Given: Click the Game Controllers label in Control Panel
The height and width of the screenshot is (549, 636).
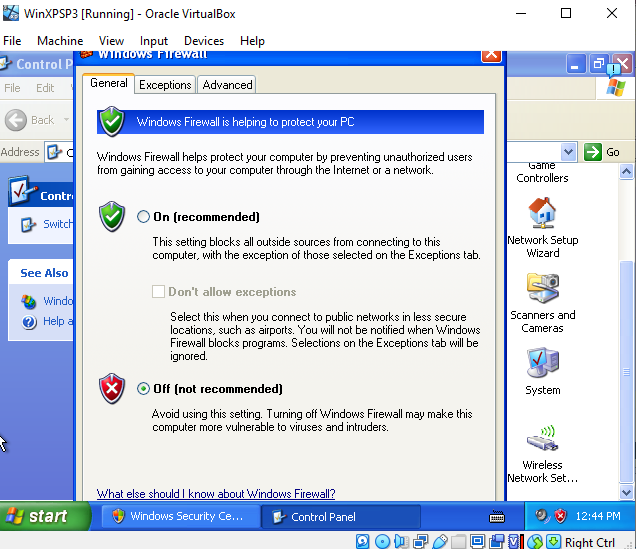Looking at the screenshot, I should [542, 172].
